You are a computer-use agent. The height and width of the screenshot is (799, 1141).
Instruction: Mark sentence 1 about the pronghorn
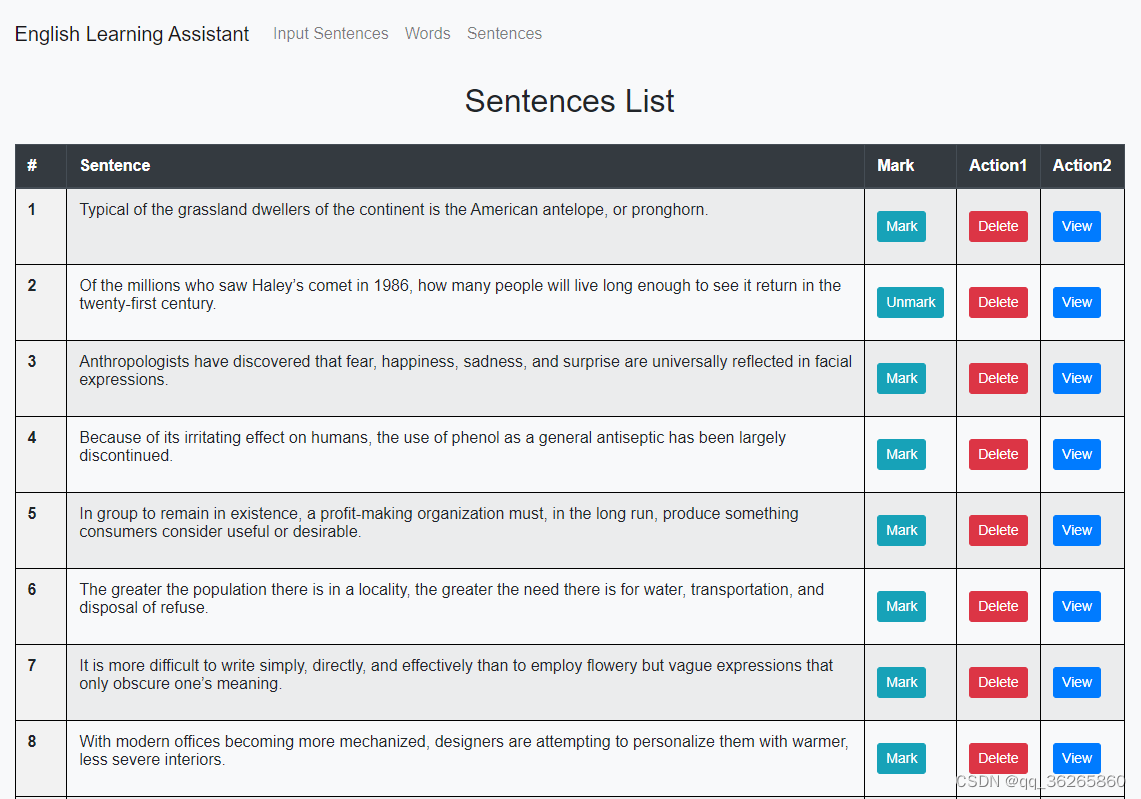tap(901, 226)
